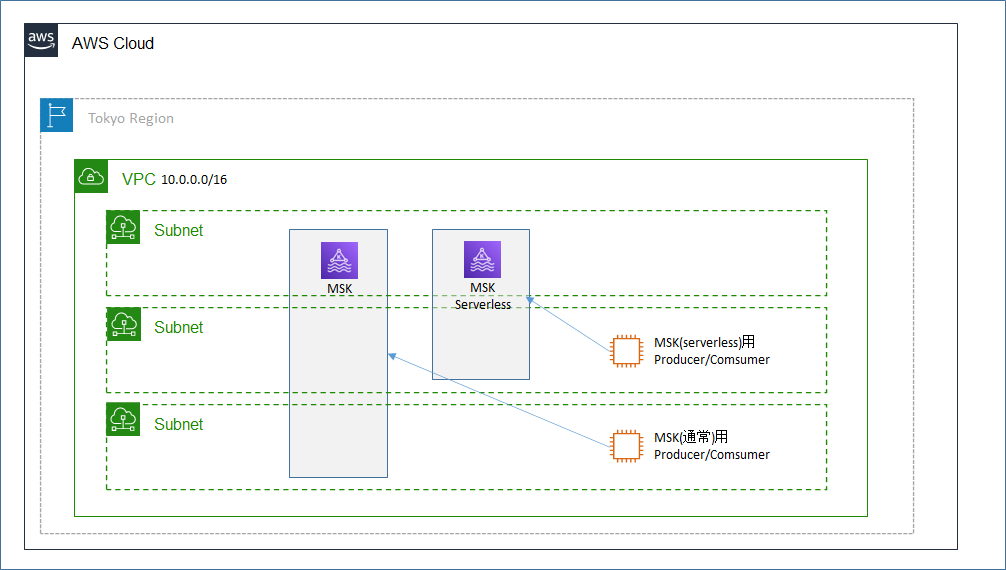
Task: Select the purple MSK service icon
Action: (339, 261)
